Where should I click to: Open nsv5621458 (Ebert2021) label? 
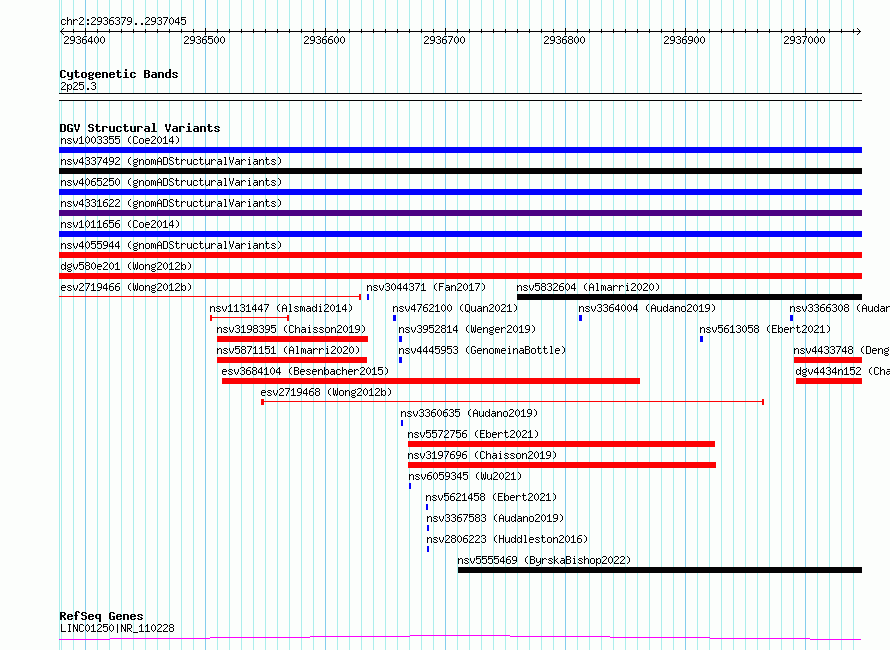click(491, 497)
